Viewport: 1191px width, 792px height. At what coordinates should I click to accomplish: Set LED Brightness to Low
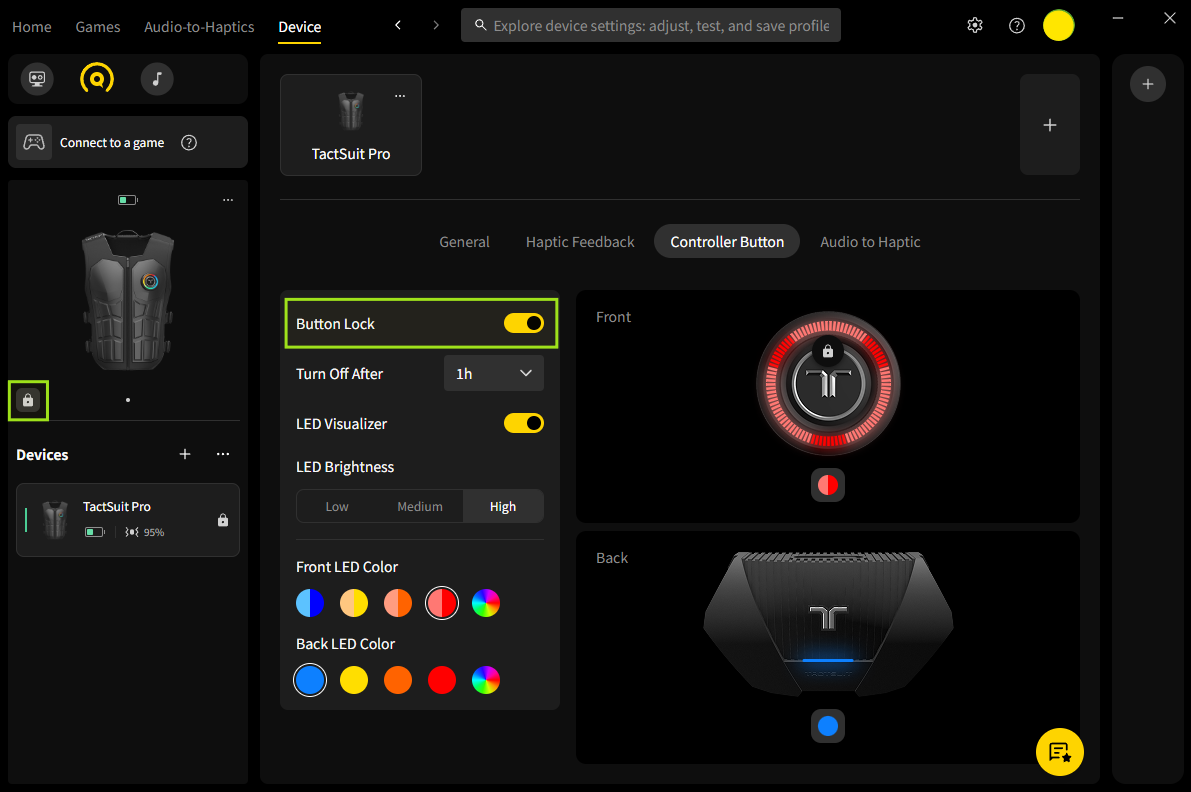point(337,506)
